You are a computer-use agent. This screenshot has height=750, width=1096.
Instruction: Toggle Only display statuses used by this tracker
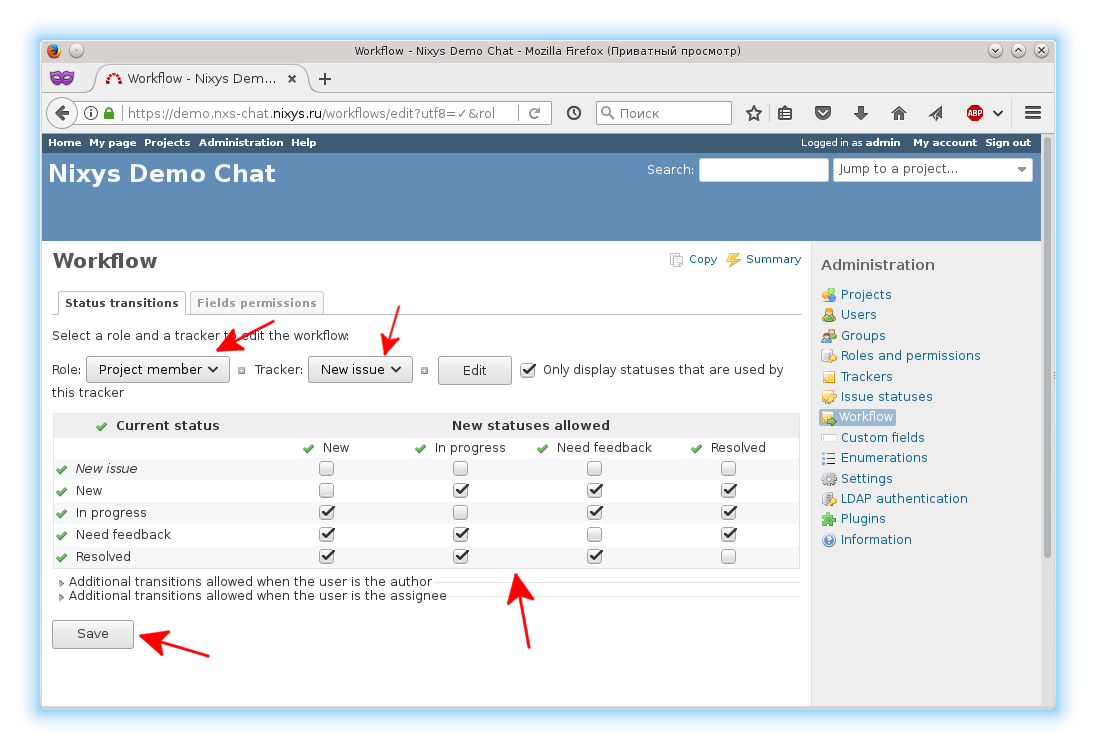pos(528,370)
